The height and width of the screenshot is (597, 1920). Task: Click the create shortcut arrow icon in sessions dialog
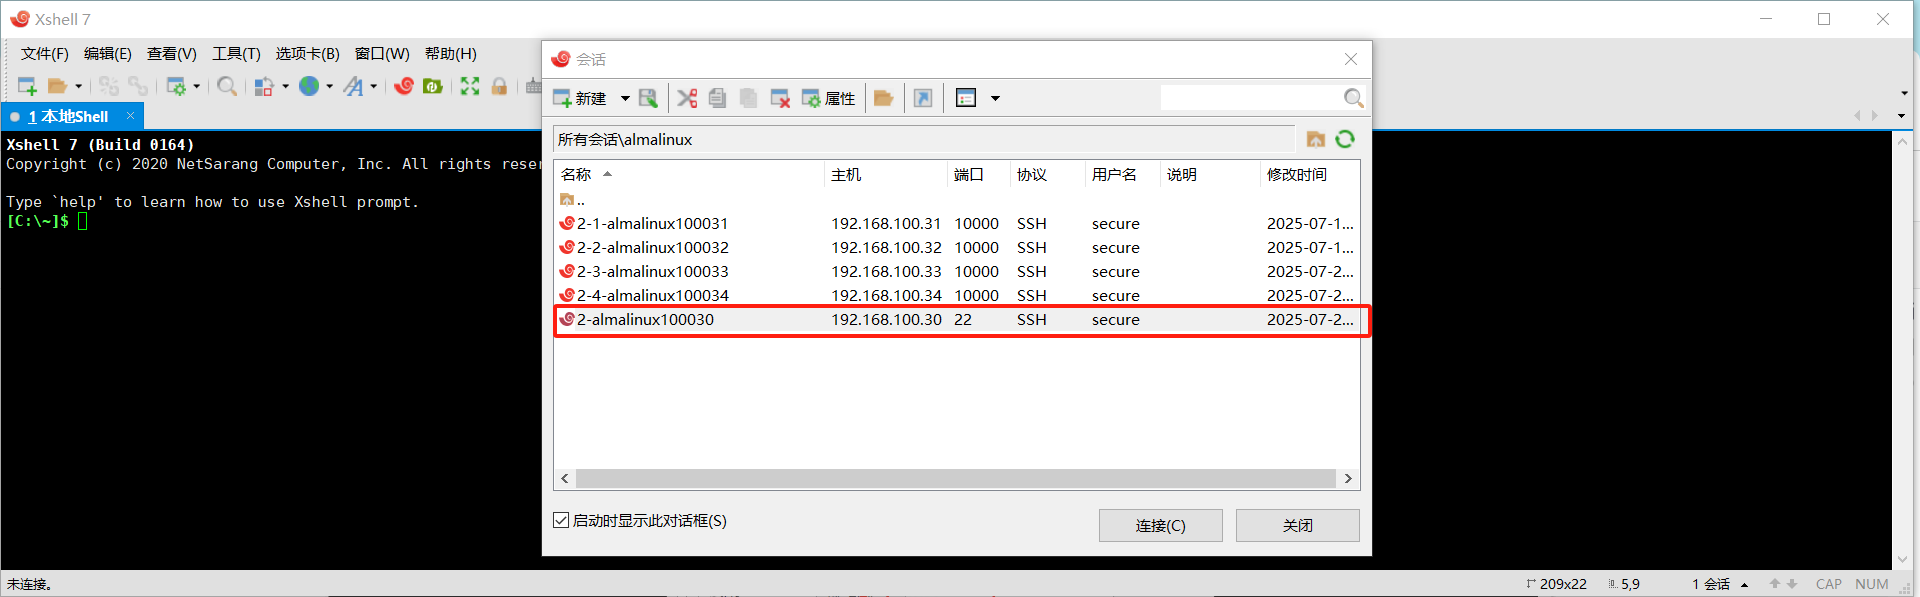click(923, 98)
